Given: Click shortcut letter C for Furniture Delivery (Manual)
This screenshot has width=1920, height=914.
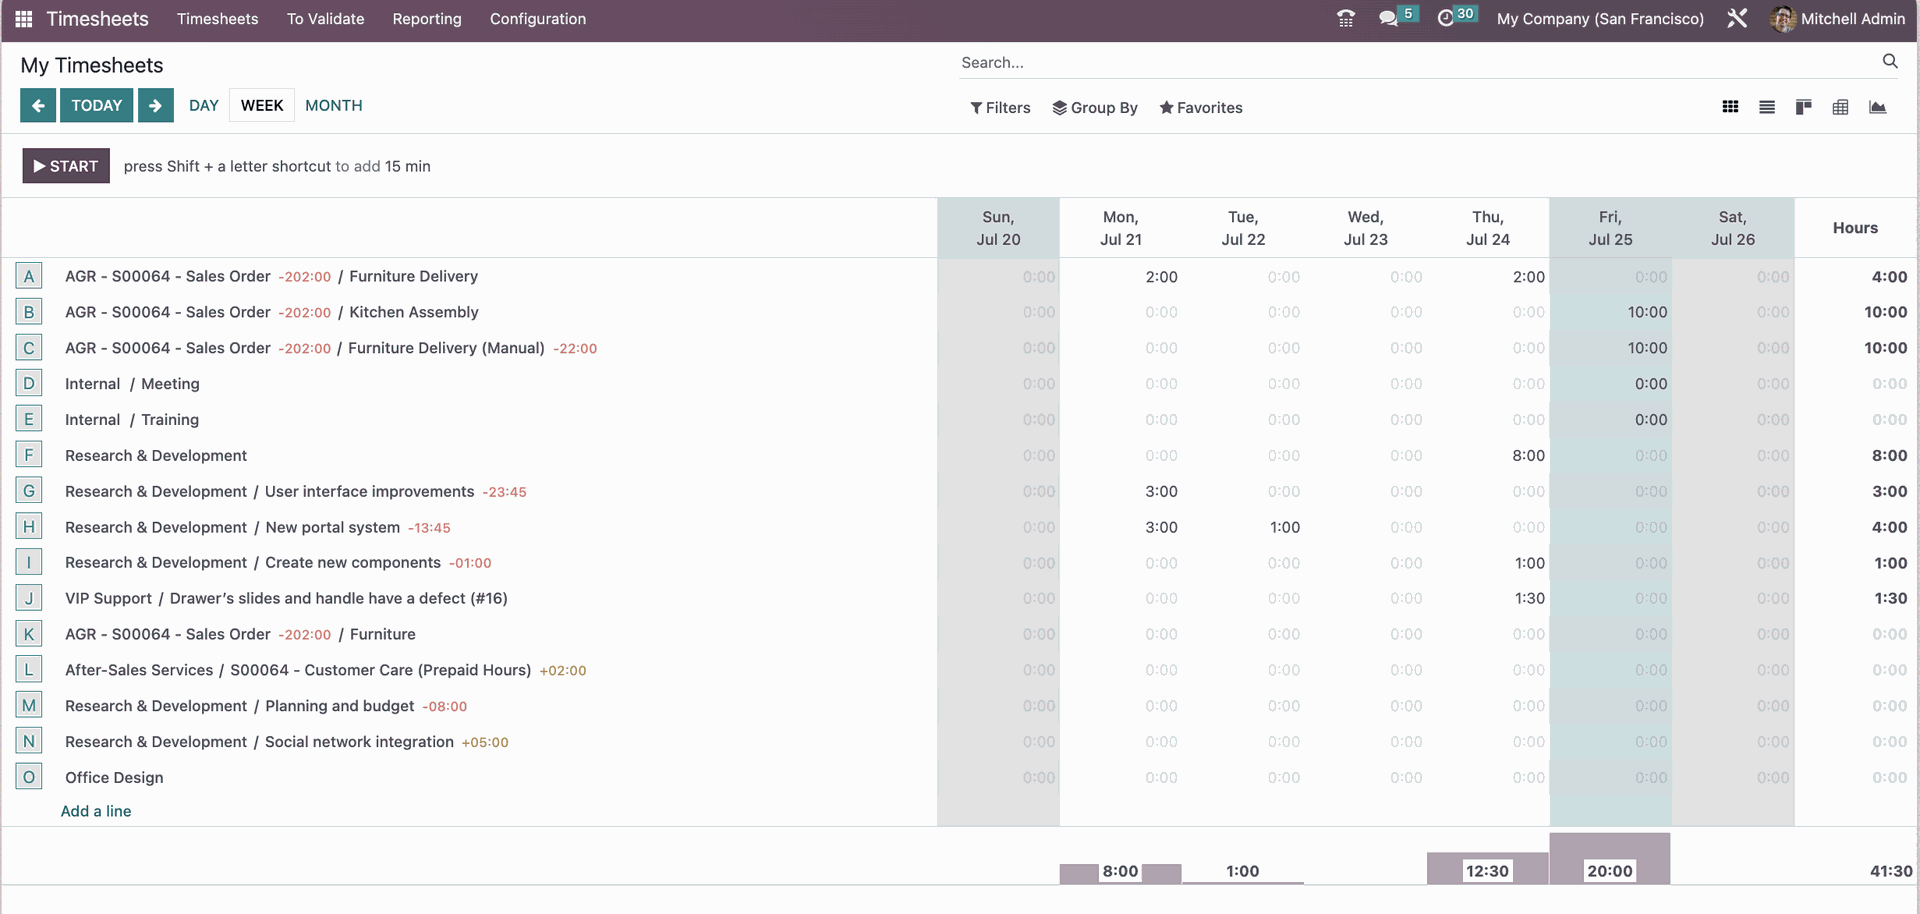Looking at the screenshot, I should point(29,348).
